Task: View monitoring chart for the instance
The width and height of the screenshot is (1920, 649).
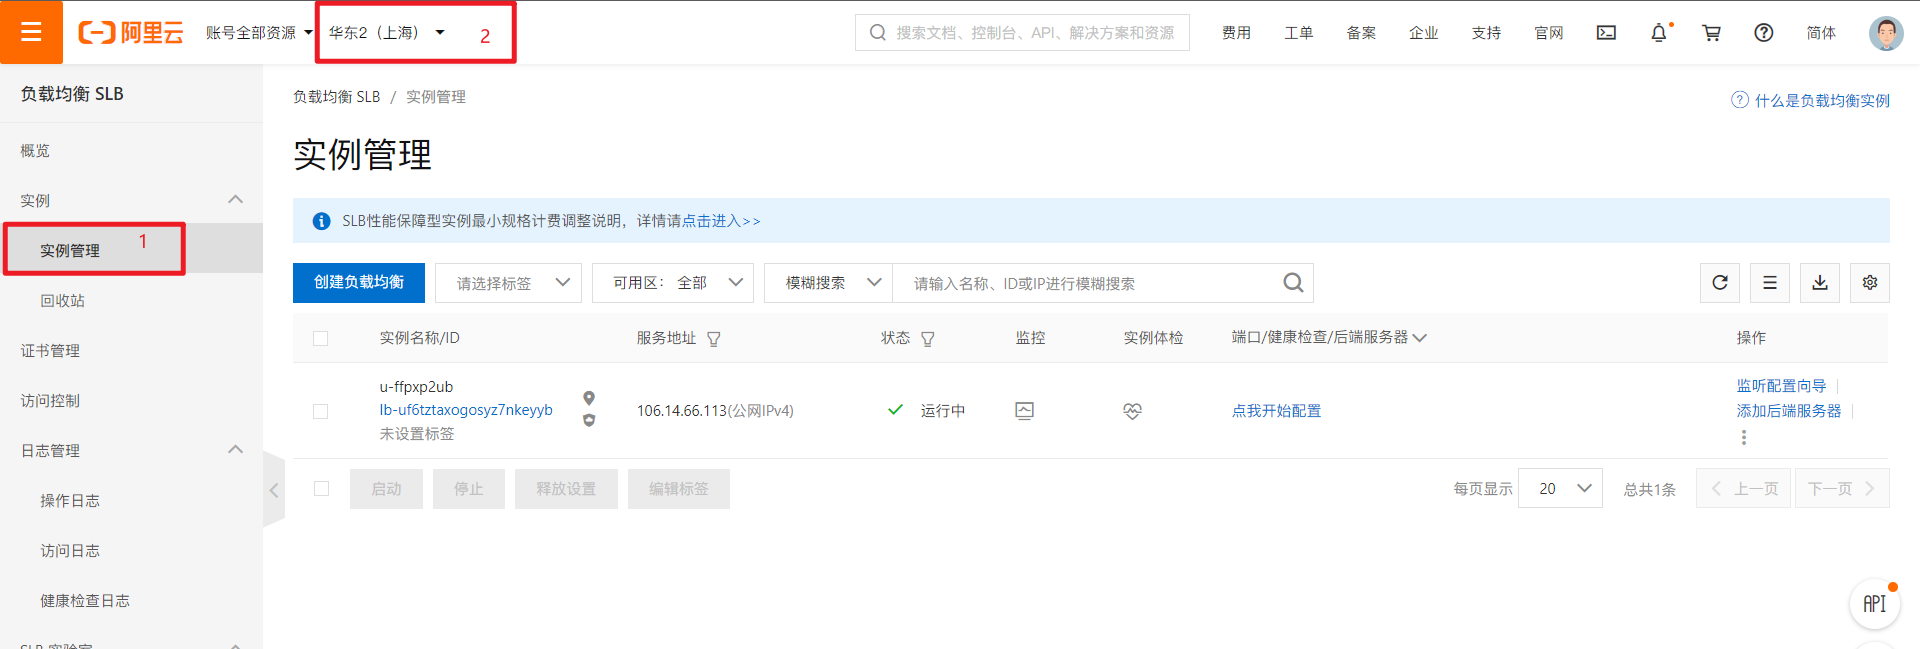Action: [1025, 411]
